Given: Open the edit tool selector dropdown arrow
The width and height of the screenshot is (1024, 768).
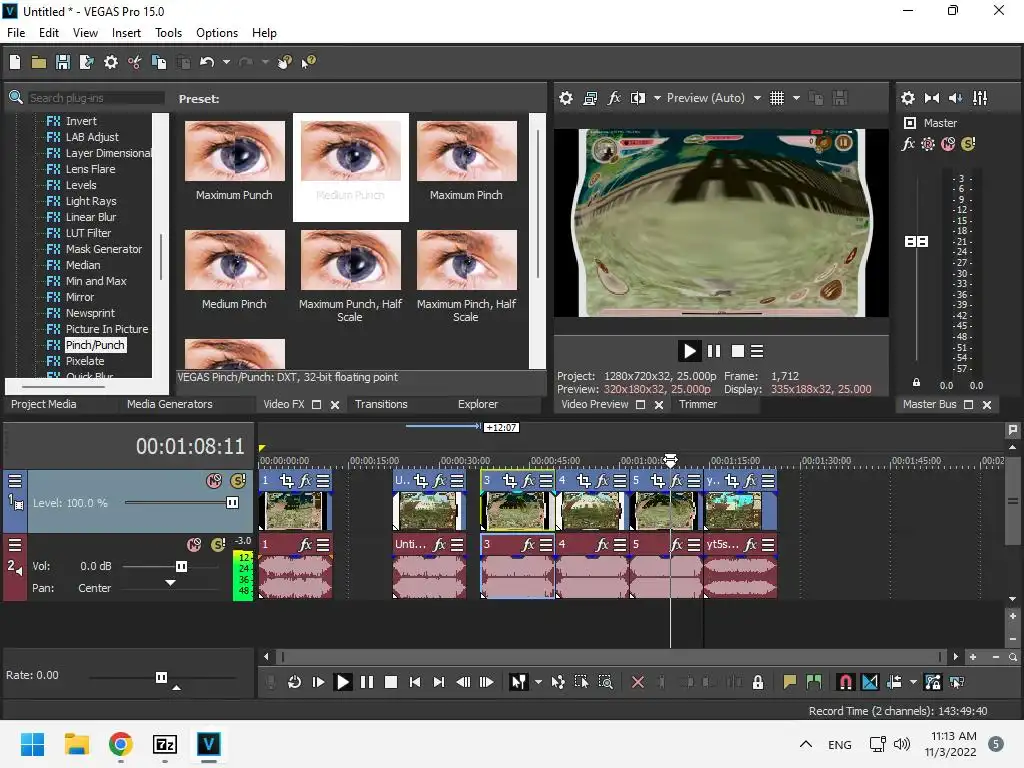Looking at the screenshot, I should pos(538,682).
